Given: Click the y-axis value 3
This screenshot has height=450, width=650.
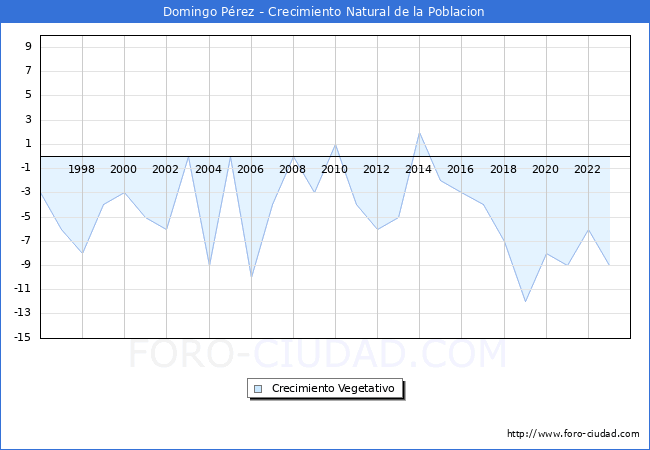Looking at the screenshot, I should click(x=28, y=119).
